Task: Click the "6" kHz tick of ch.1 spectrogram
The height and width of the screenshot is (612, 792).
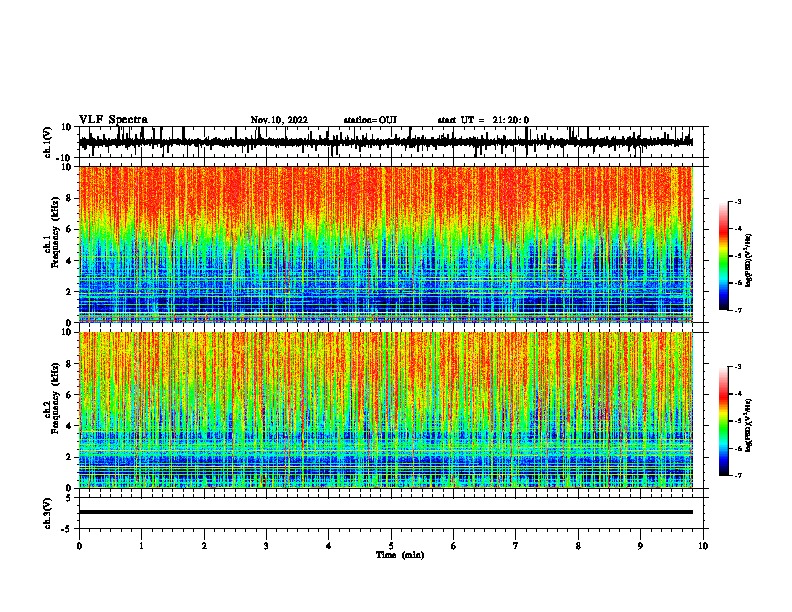Action: click(70, 229)
